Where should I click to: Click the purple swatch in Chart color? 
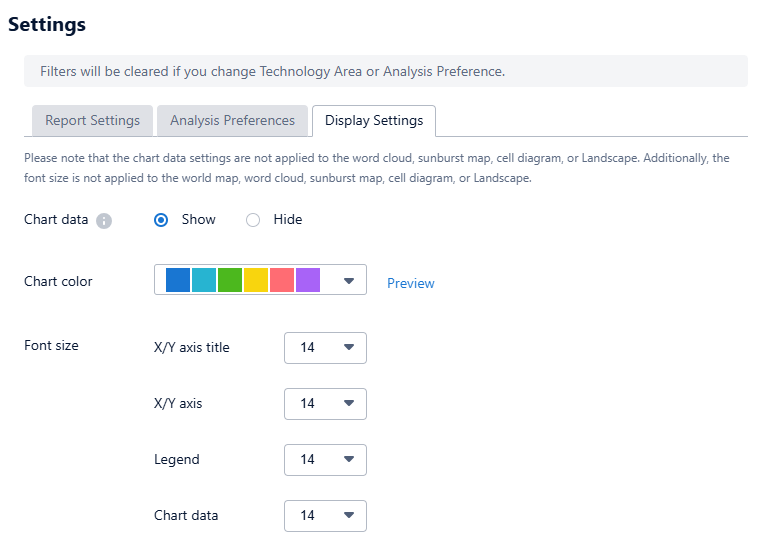308,280
